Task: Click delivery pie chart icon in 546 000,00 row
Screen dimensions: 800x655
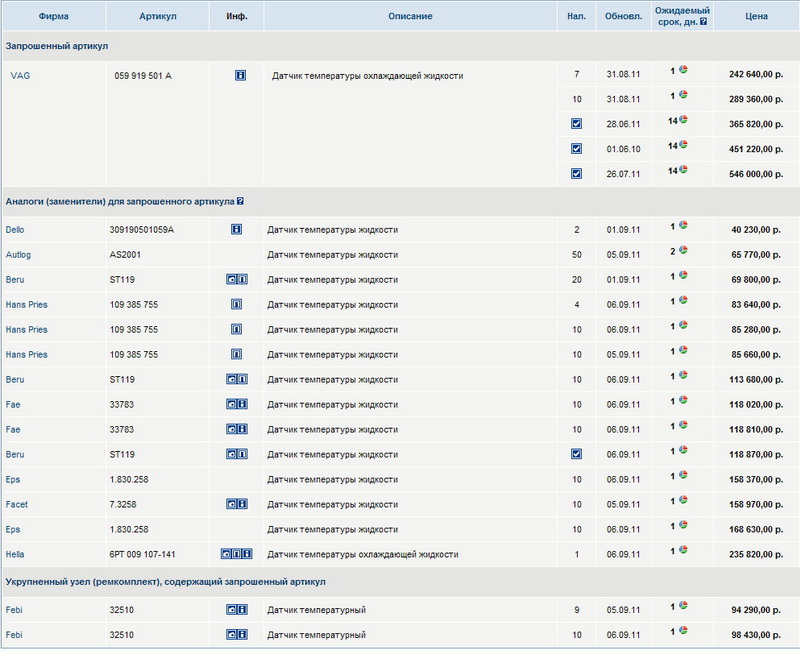Action: tap(683, 169)
